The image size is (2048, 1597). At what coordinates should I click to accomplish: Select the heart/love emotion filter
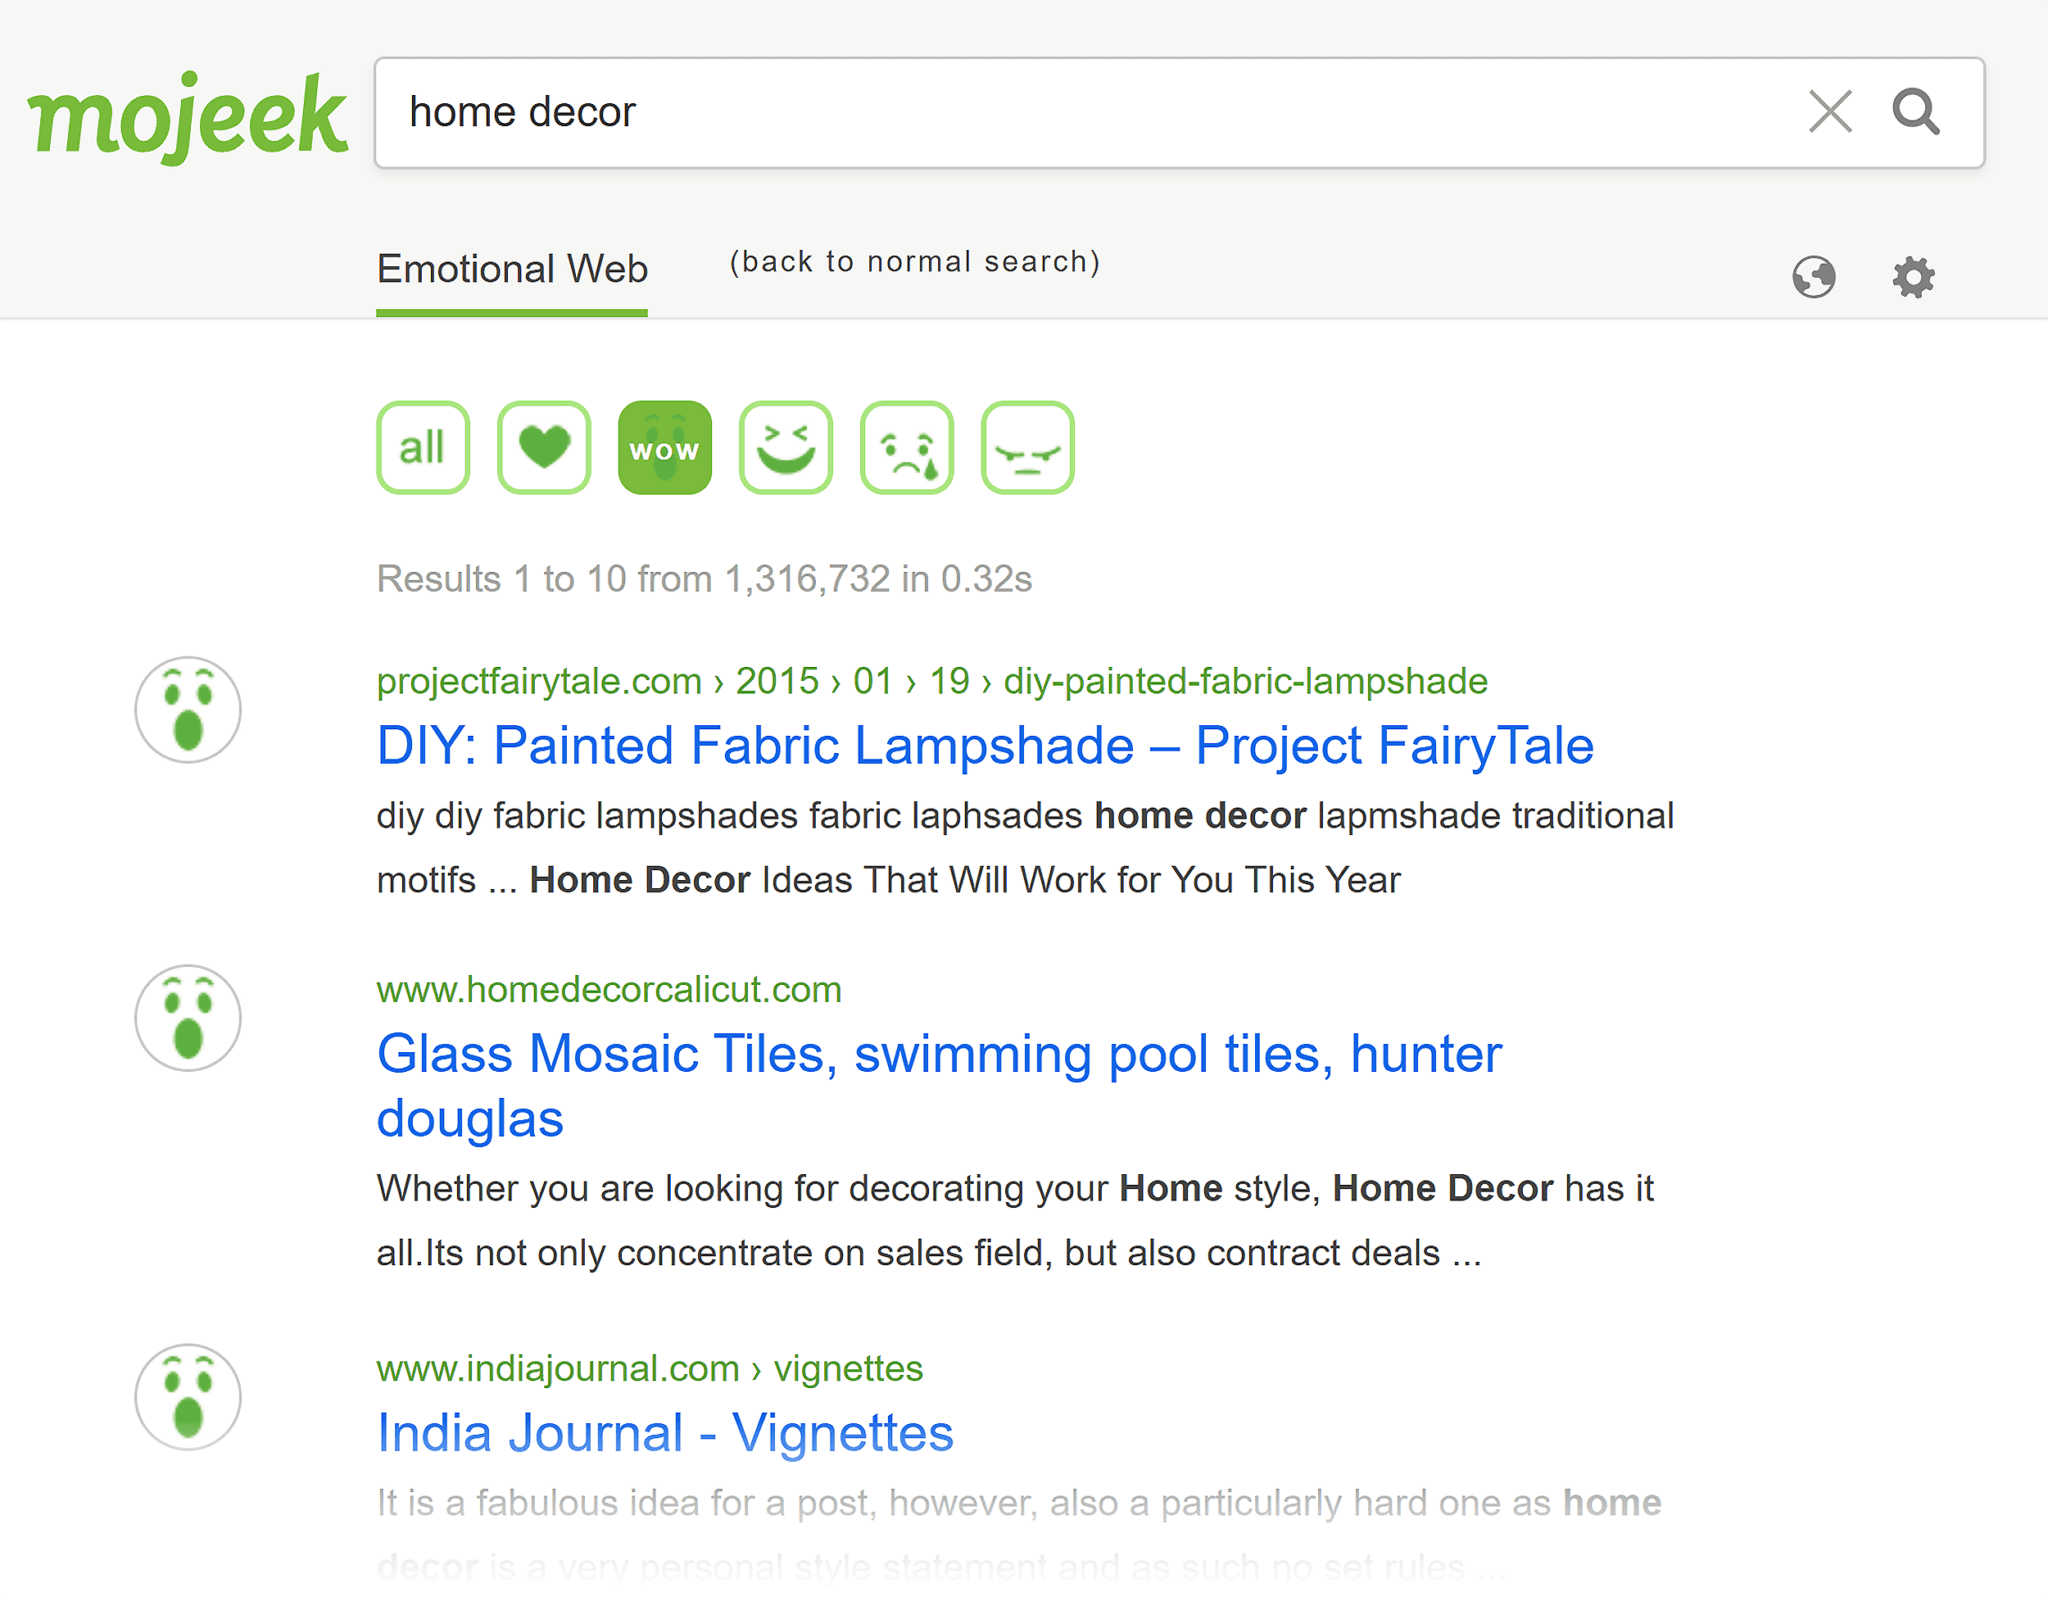pos(544,447)
